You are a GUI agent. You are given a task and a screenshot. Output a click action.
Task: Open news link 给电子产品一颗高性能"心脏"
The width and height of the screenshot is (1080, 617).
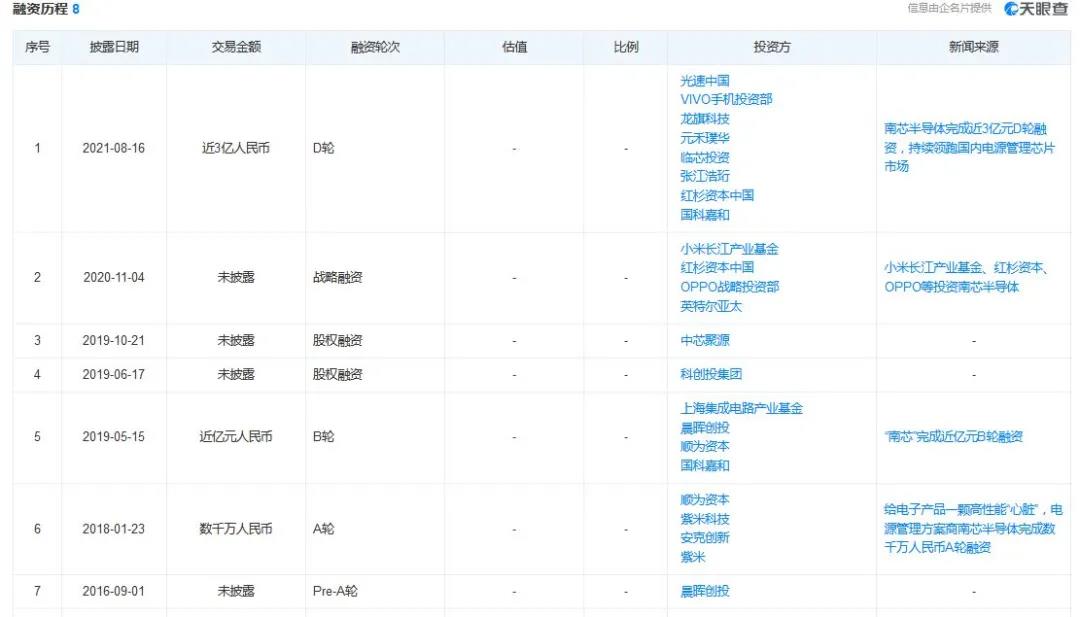click(973, 528)
